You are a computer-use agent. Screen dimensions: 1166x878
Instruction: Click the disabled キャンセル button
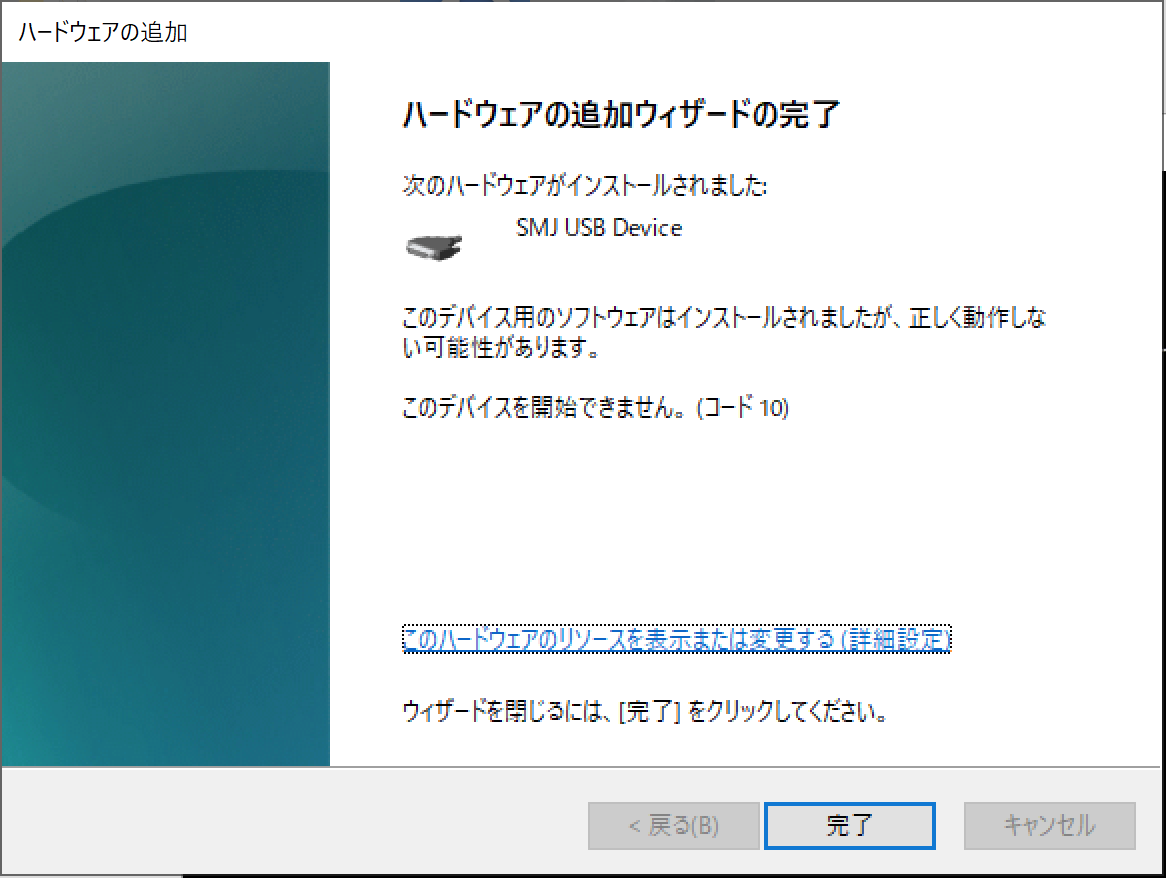(1048, 826)
